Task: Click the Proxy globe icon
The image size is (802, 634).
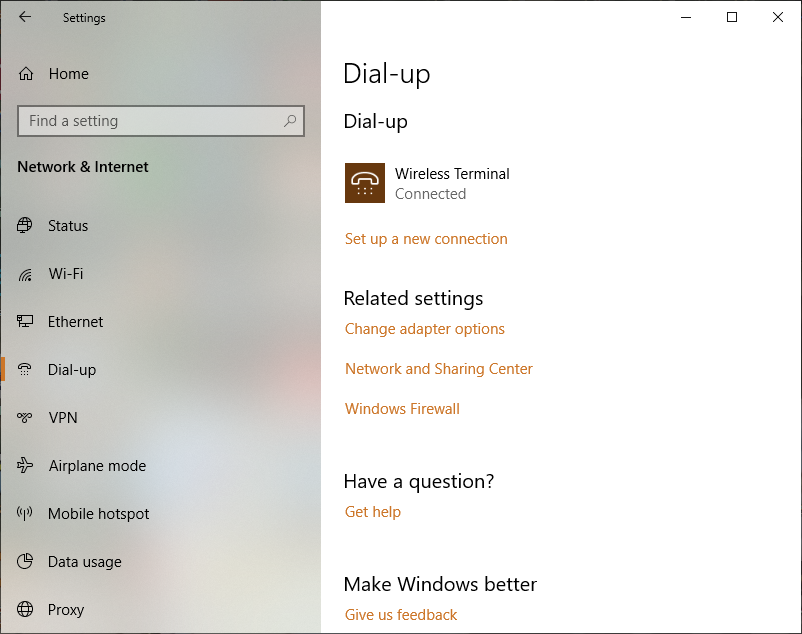Action: pyautogui.click(x=25, y=609)
